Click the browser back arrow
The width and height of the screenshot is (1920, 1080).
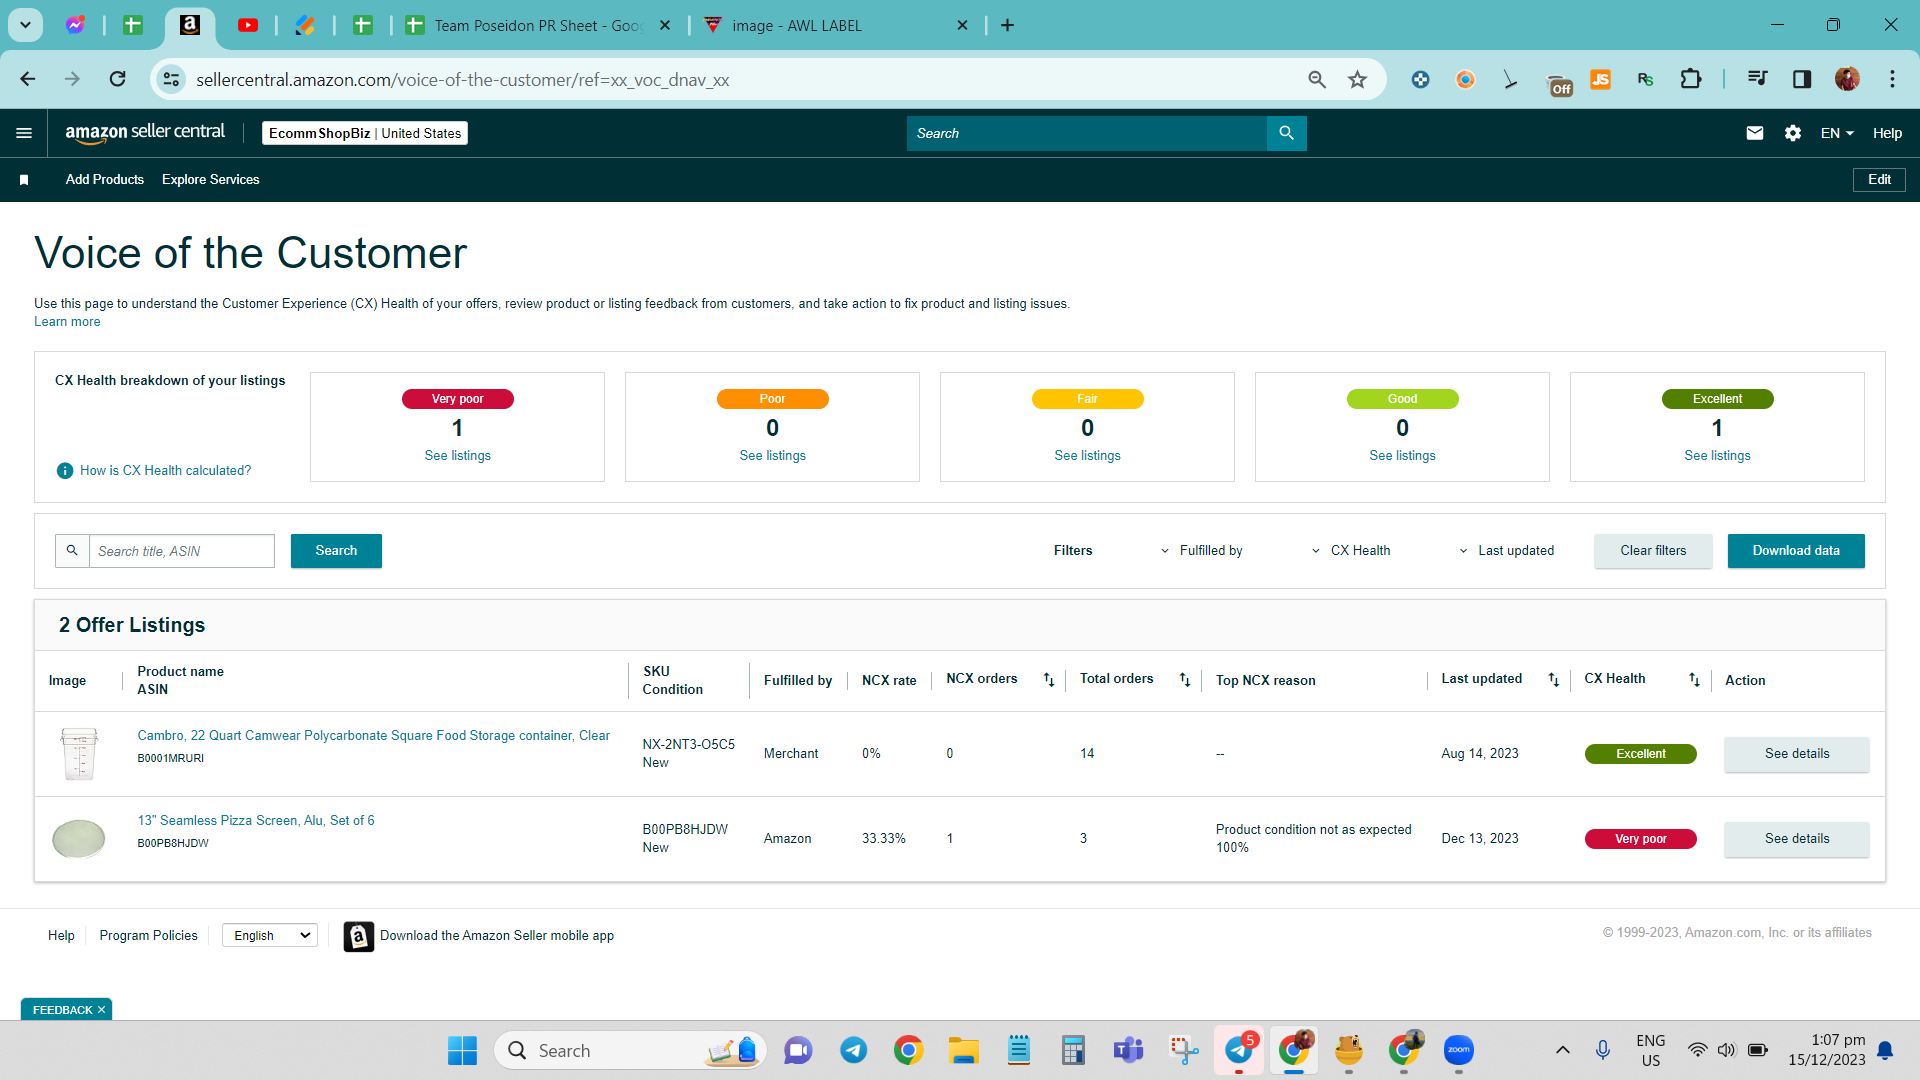pos(28,79)
